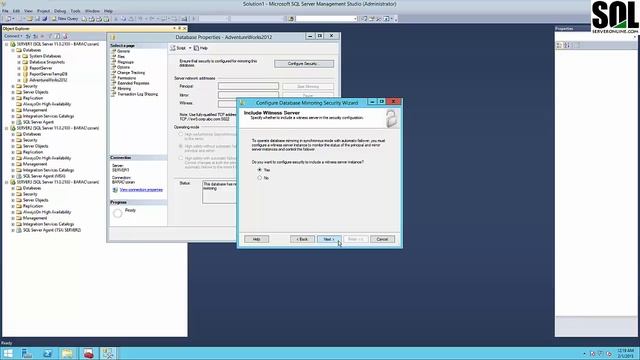Open the View menu
Viewport: 640px width, 360px height.
pos(28,11)
